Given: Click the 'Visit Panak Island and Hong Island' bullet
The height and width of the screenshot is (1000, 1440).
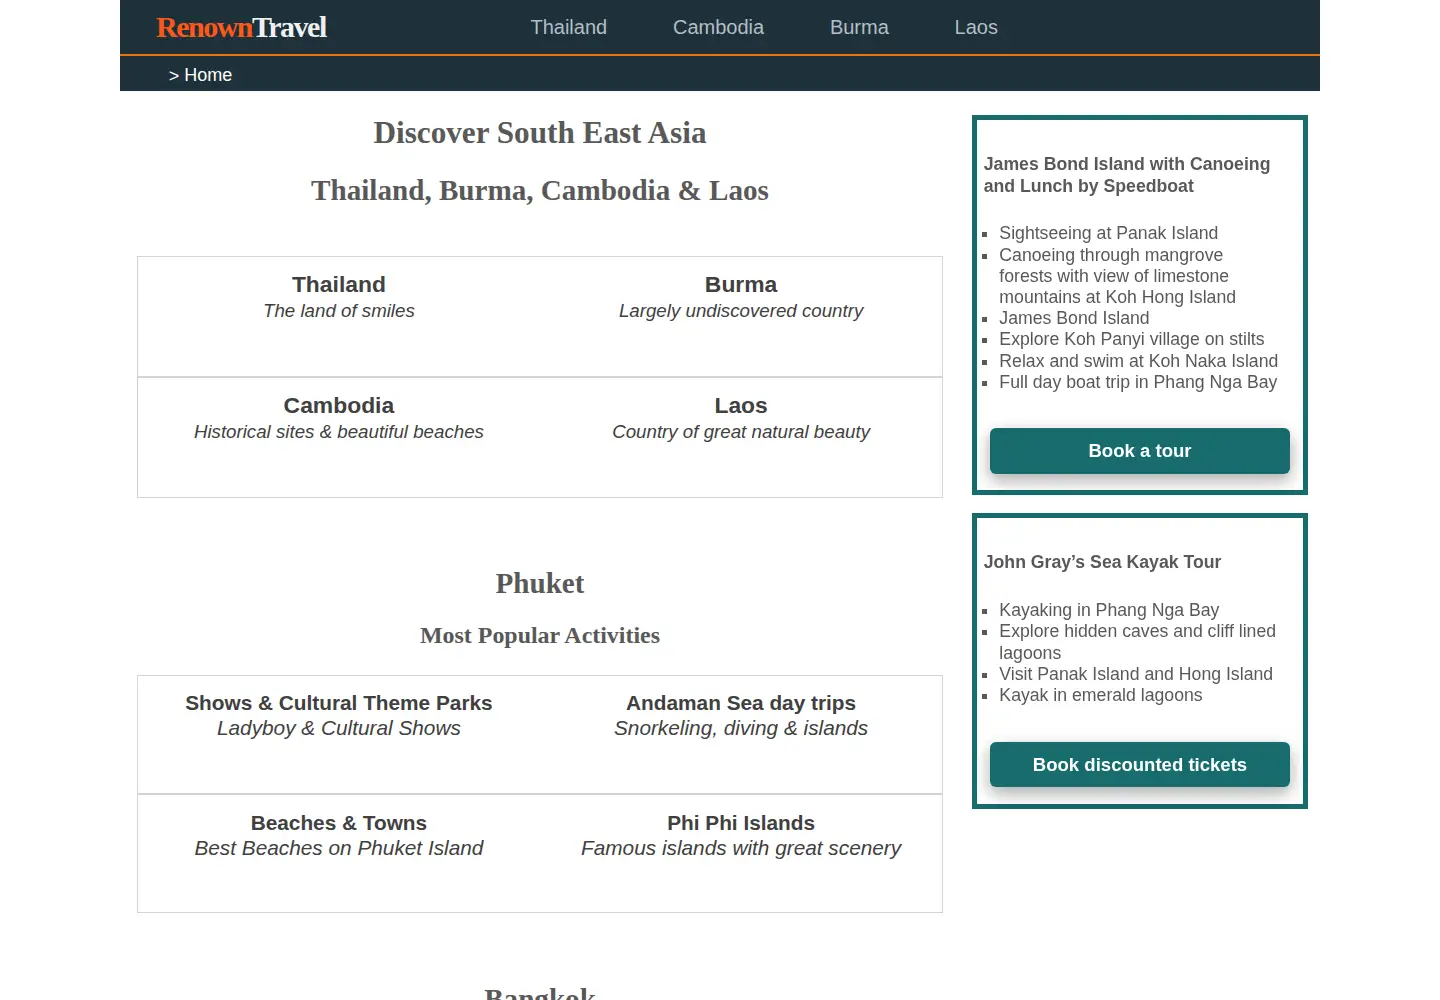Looking at the screenshot, I should click(x=1136, y=674).
